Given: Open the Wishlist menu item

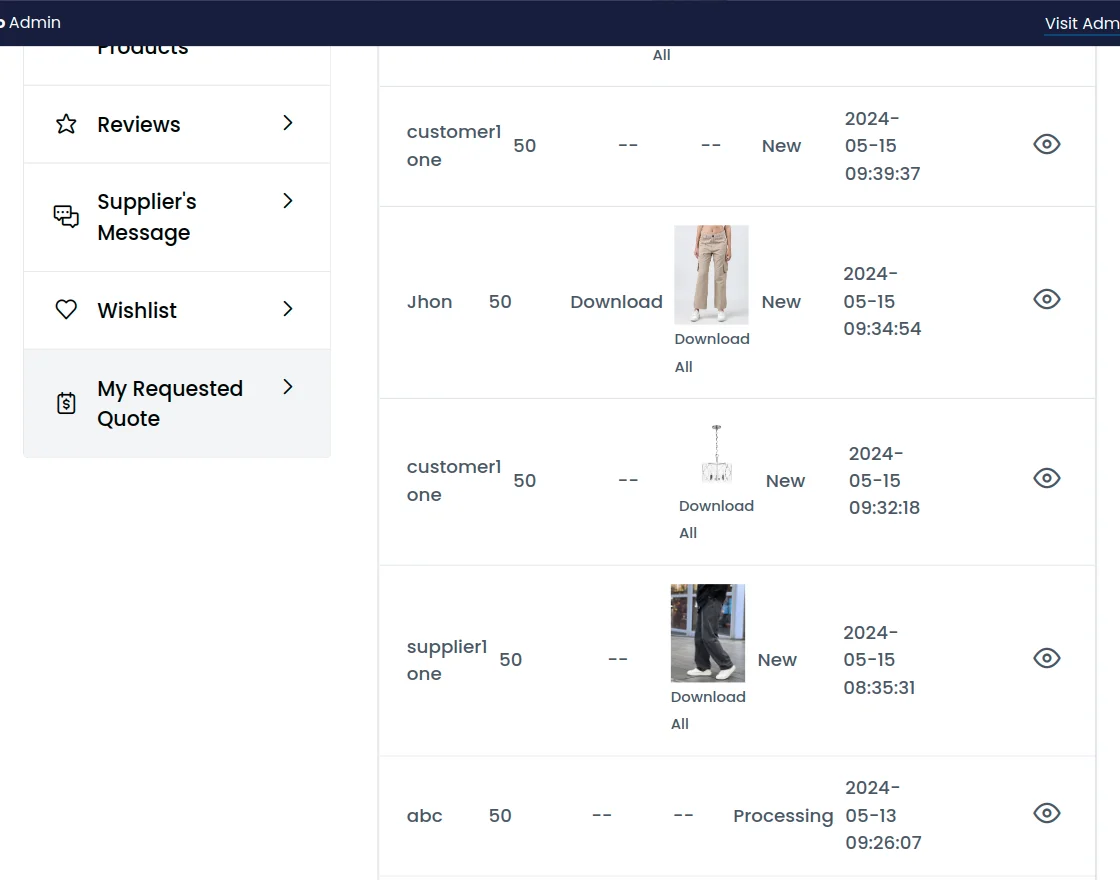Looking at the screenshot, I should click(x=137, y=310).
